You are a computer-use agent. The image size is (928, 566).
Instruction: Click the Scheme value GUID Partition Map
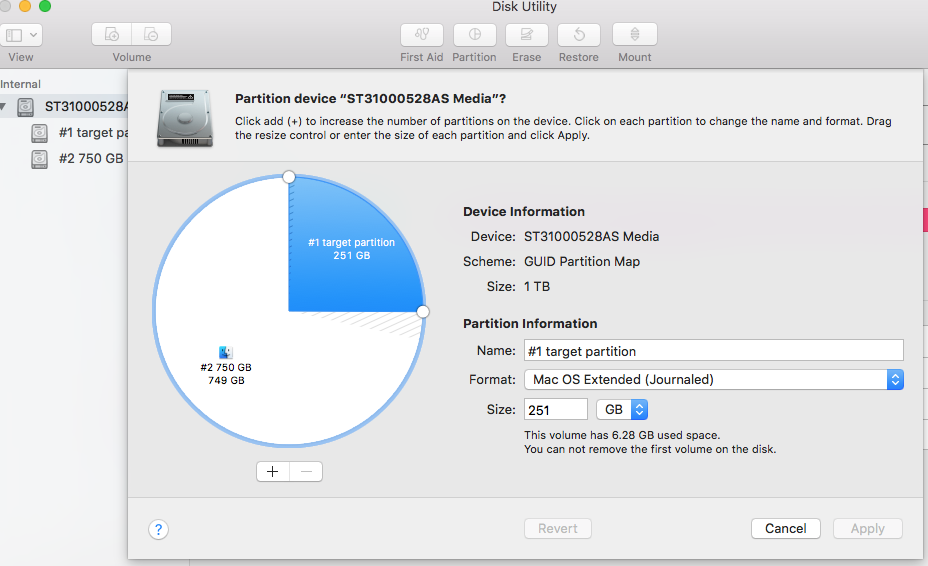[582, 262]
